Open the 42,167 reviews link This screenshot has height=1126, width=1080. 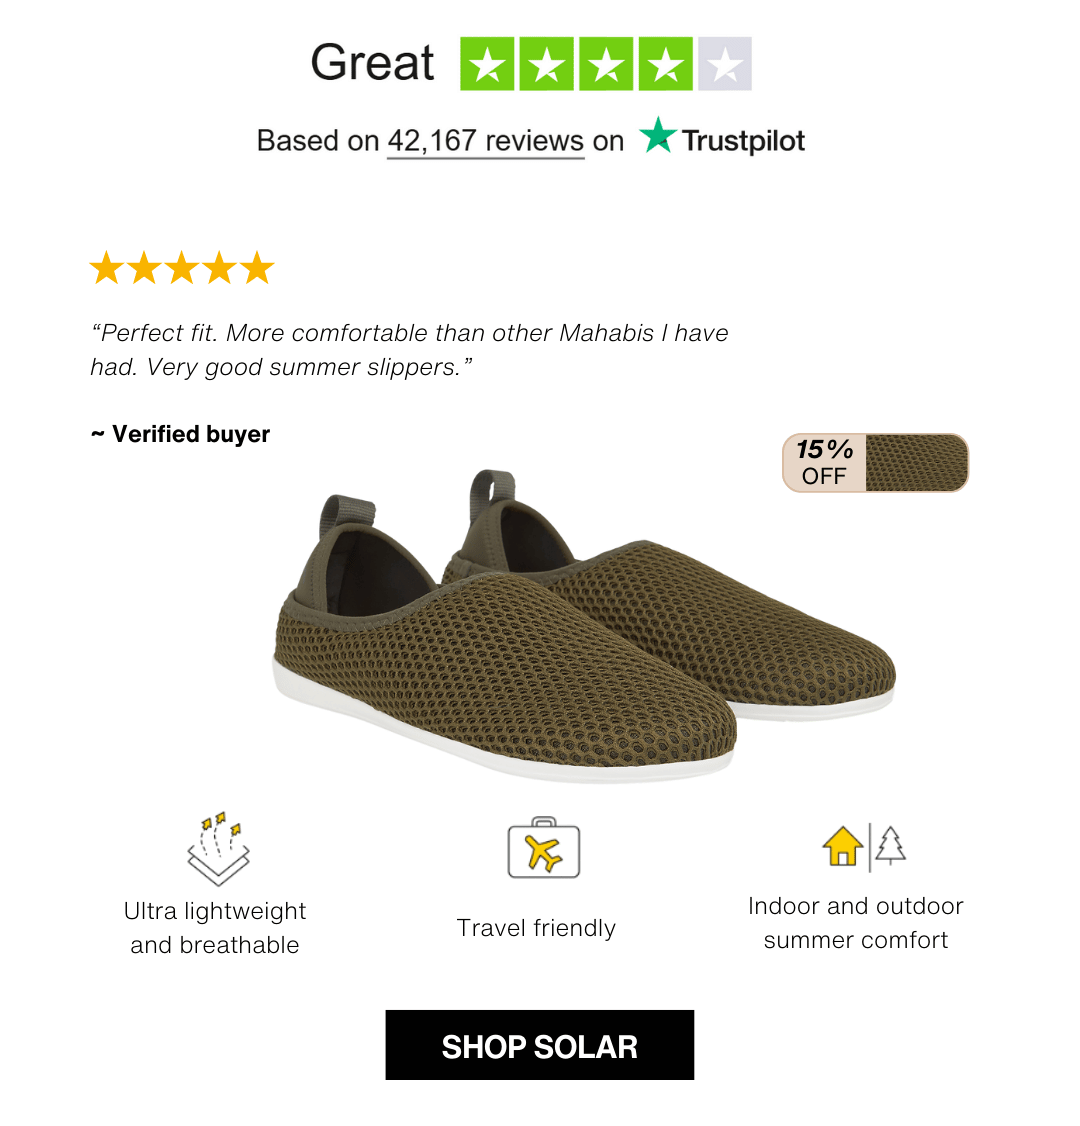click(485, 141)
